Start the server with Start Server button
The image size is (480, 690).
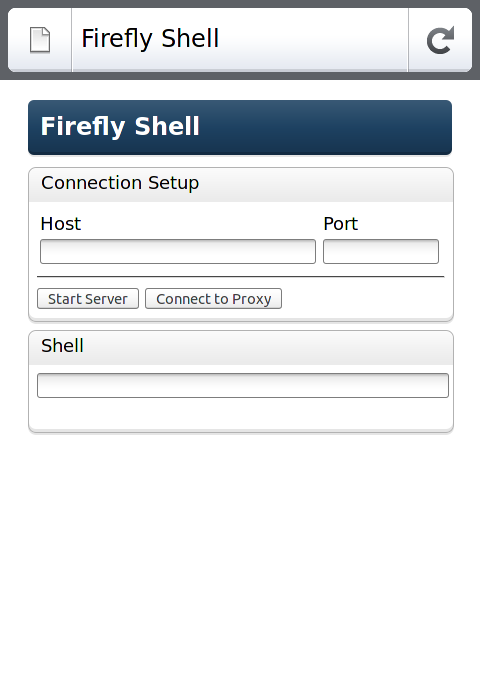point(88,299)
